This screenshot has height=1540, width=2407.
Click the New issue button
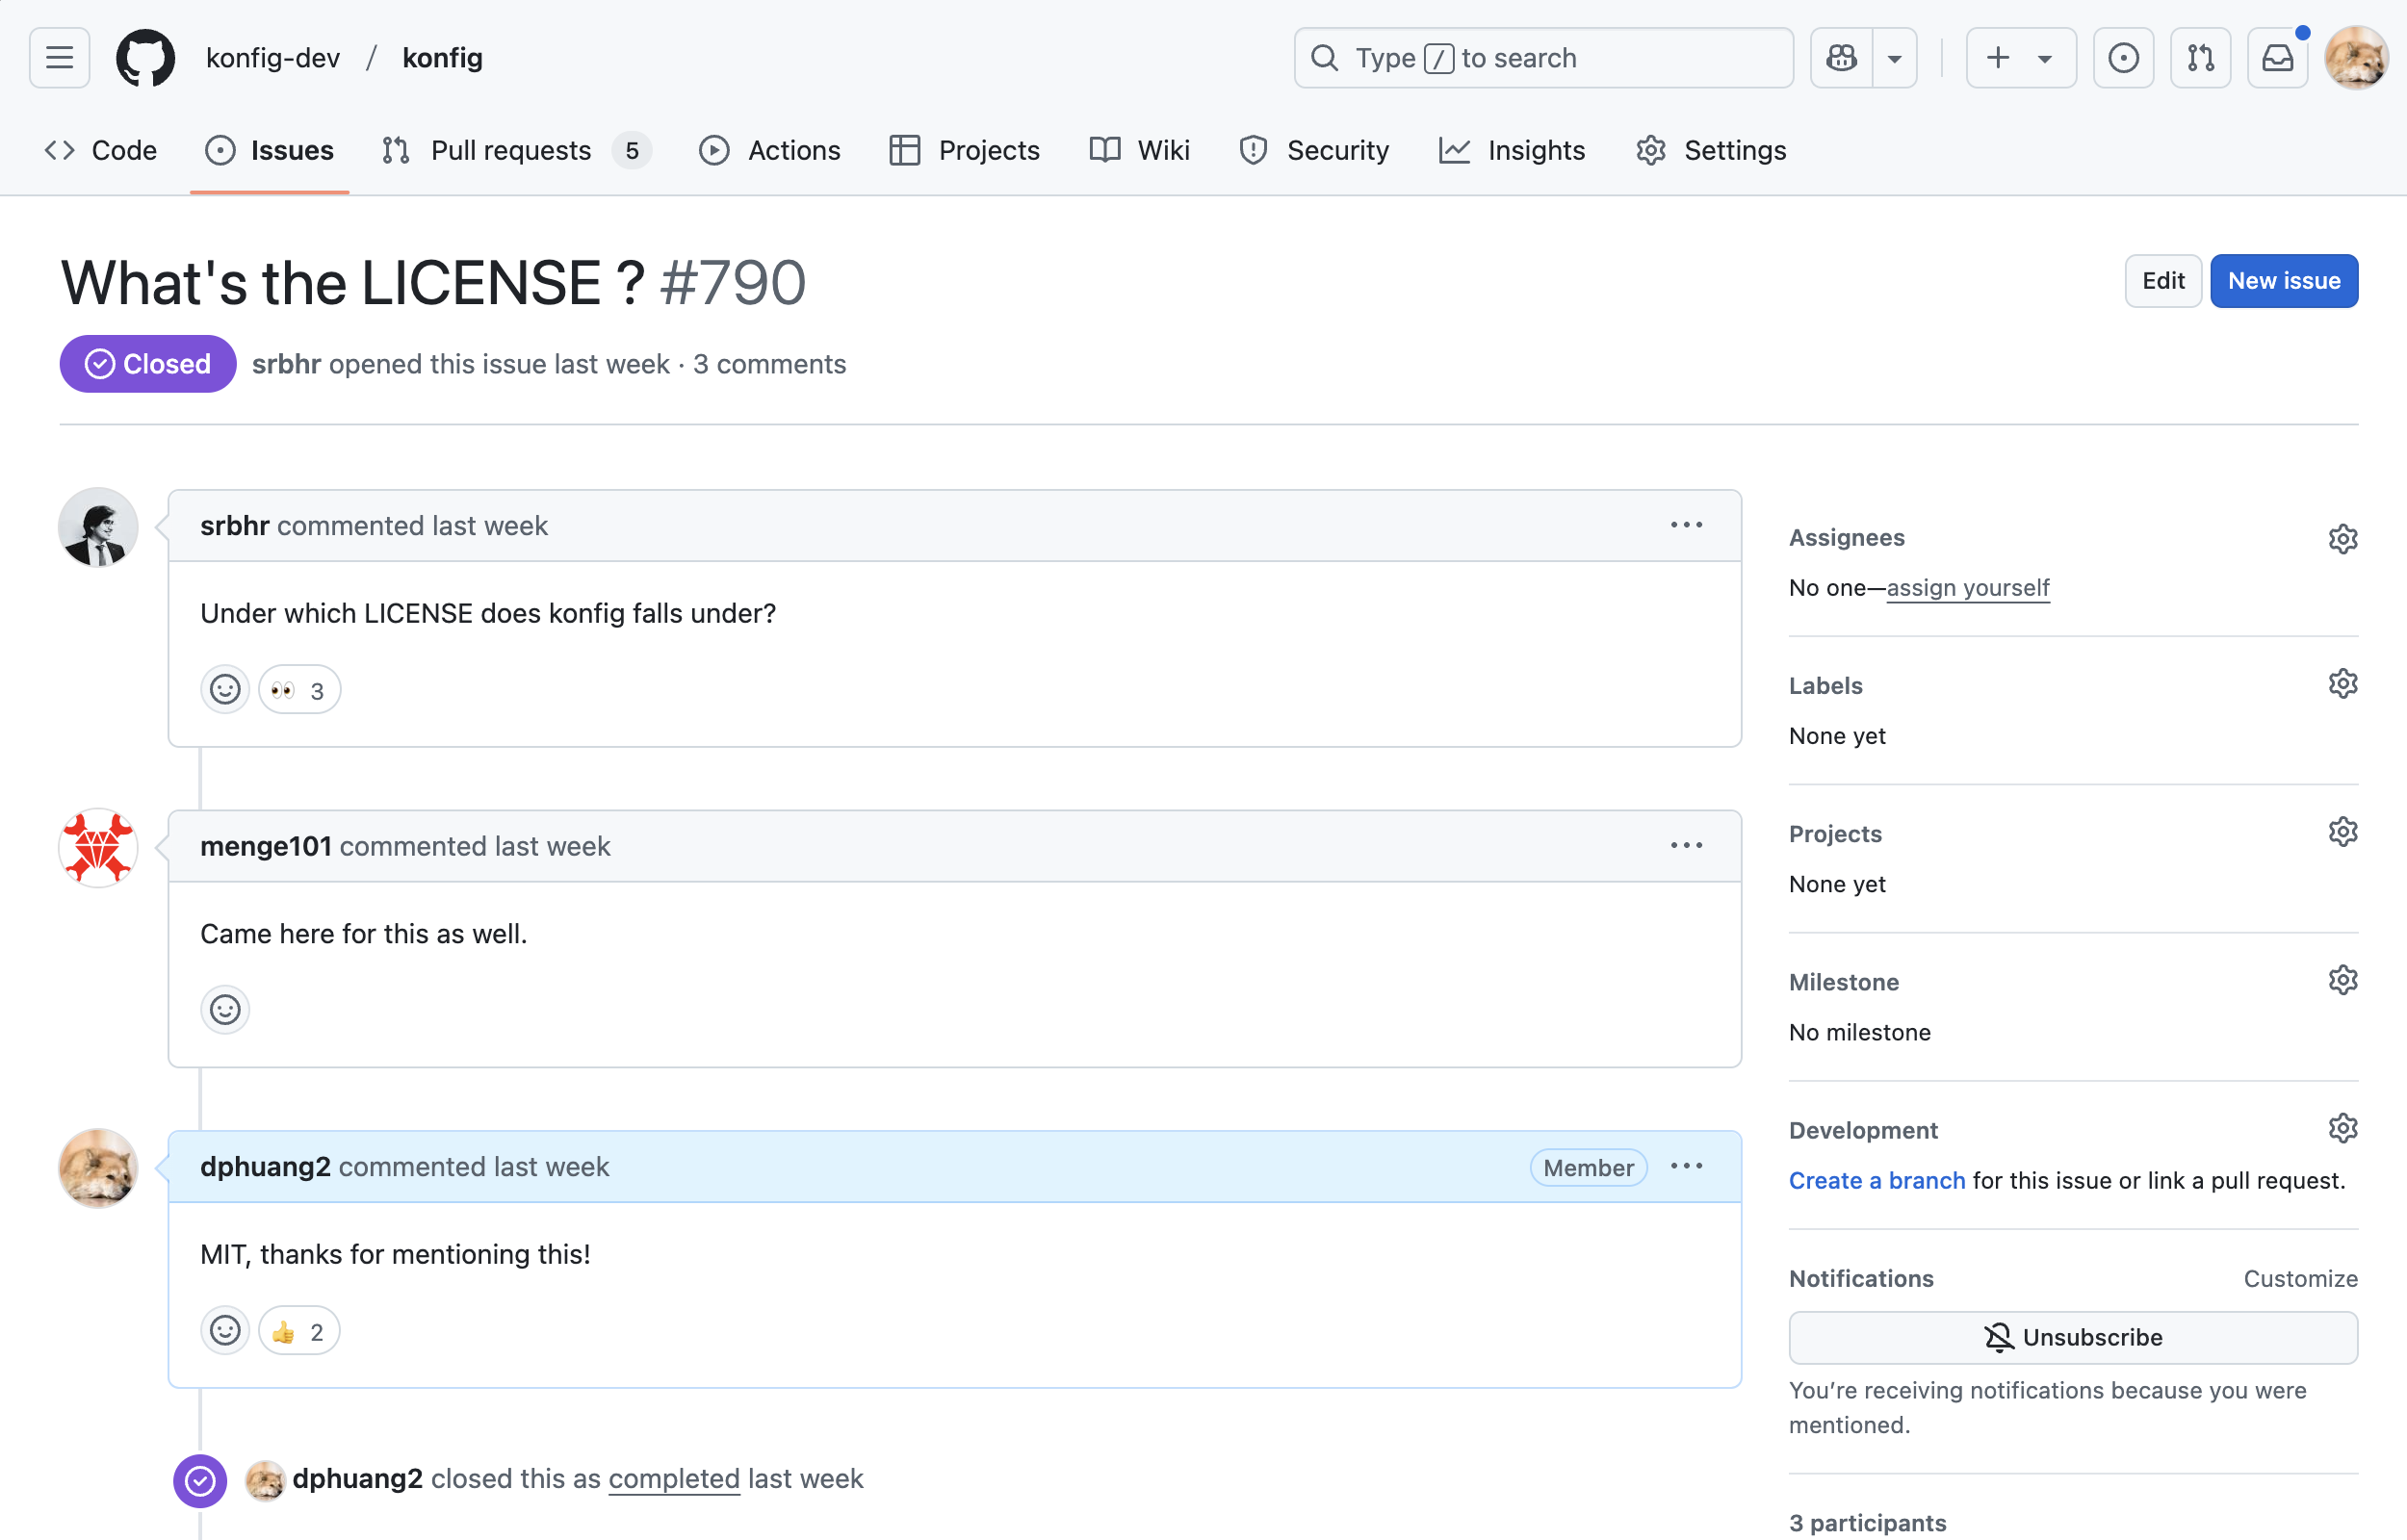[x=2284, y=281]
